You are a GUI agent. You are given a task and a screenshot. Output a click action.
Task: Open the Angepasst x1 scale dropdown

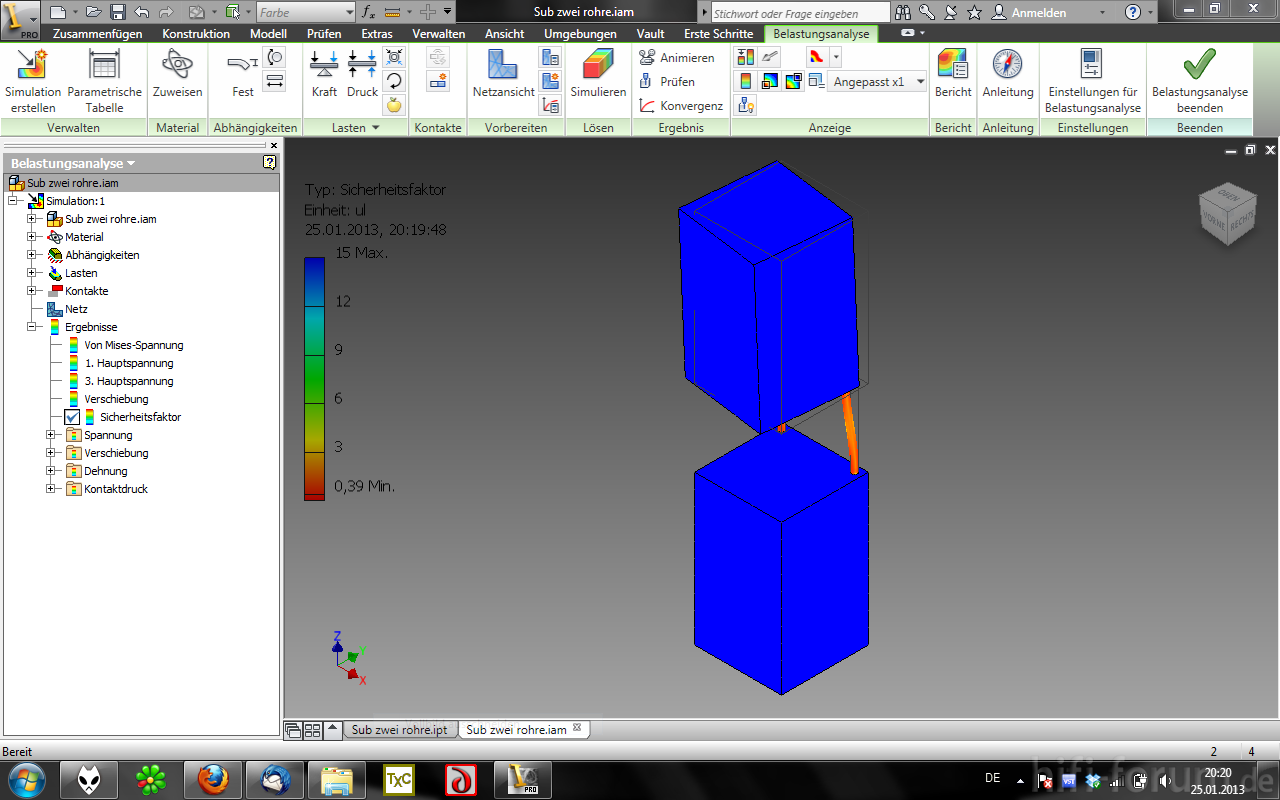coord(920,82)
